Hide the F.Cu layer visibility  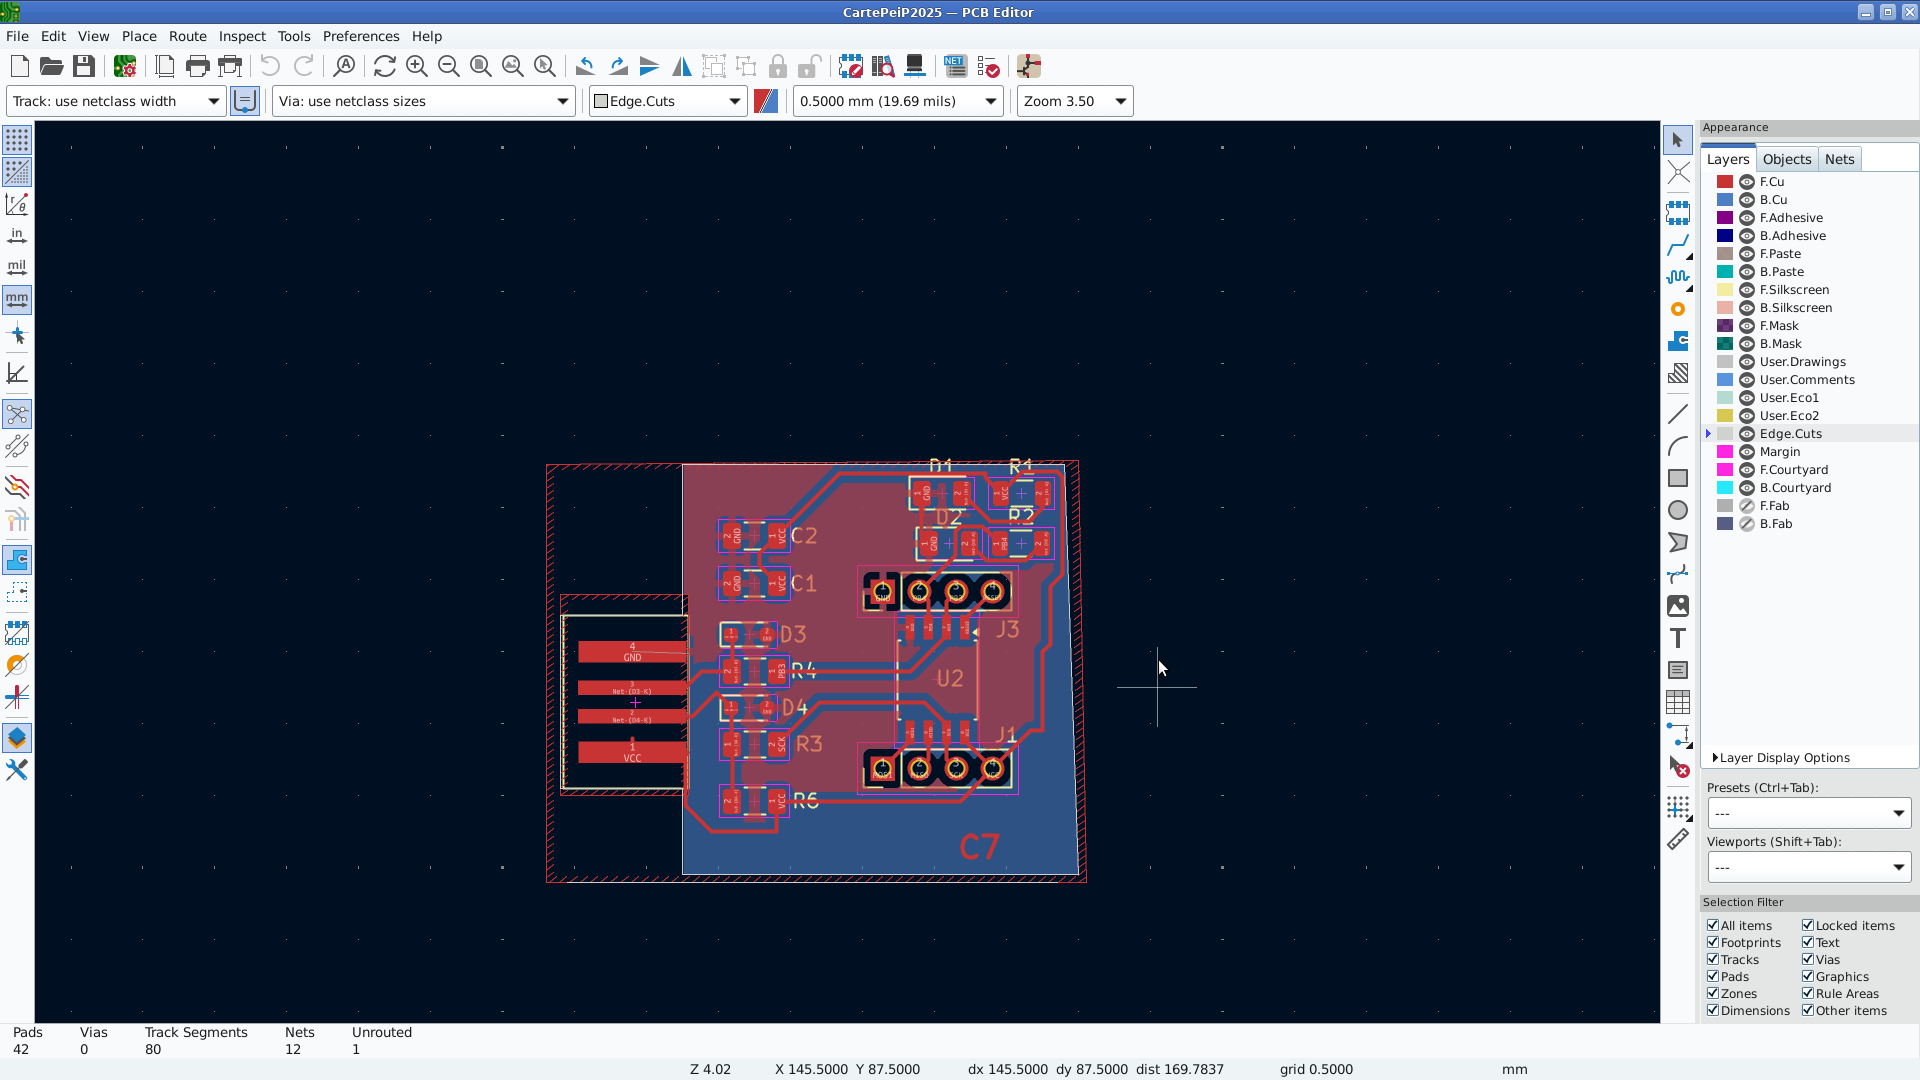1747,182
